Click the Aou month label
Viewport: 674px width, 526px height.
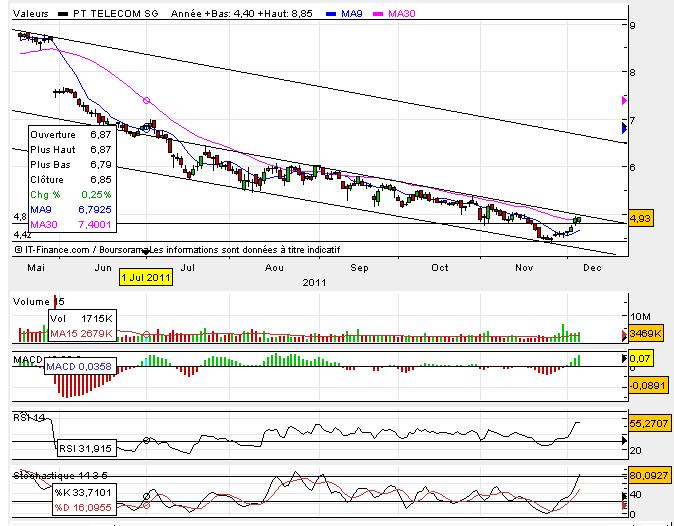tap(274, 268)
